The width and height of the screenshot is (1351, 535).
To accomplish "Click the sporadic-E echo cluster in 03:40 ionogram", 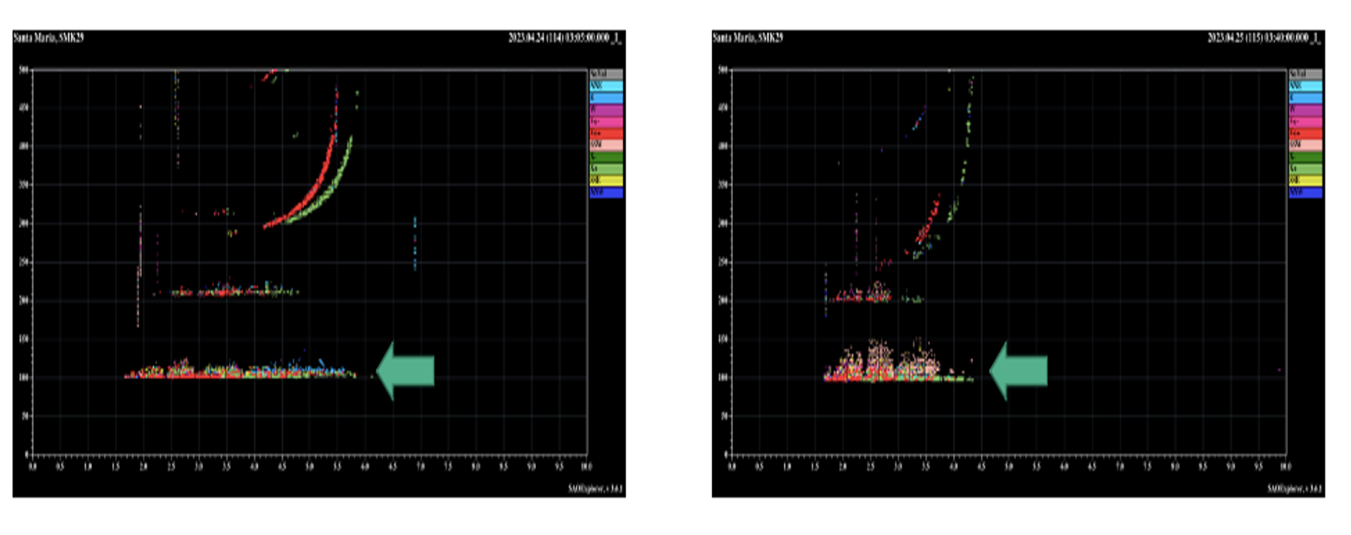I will [880, 365].
